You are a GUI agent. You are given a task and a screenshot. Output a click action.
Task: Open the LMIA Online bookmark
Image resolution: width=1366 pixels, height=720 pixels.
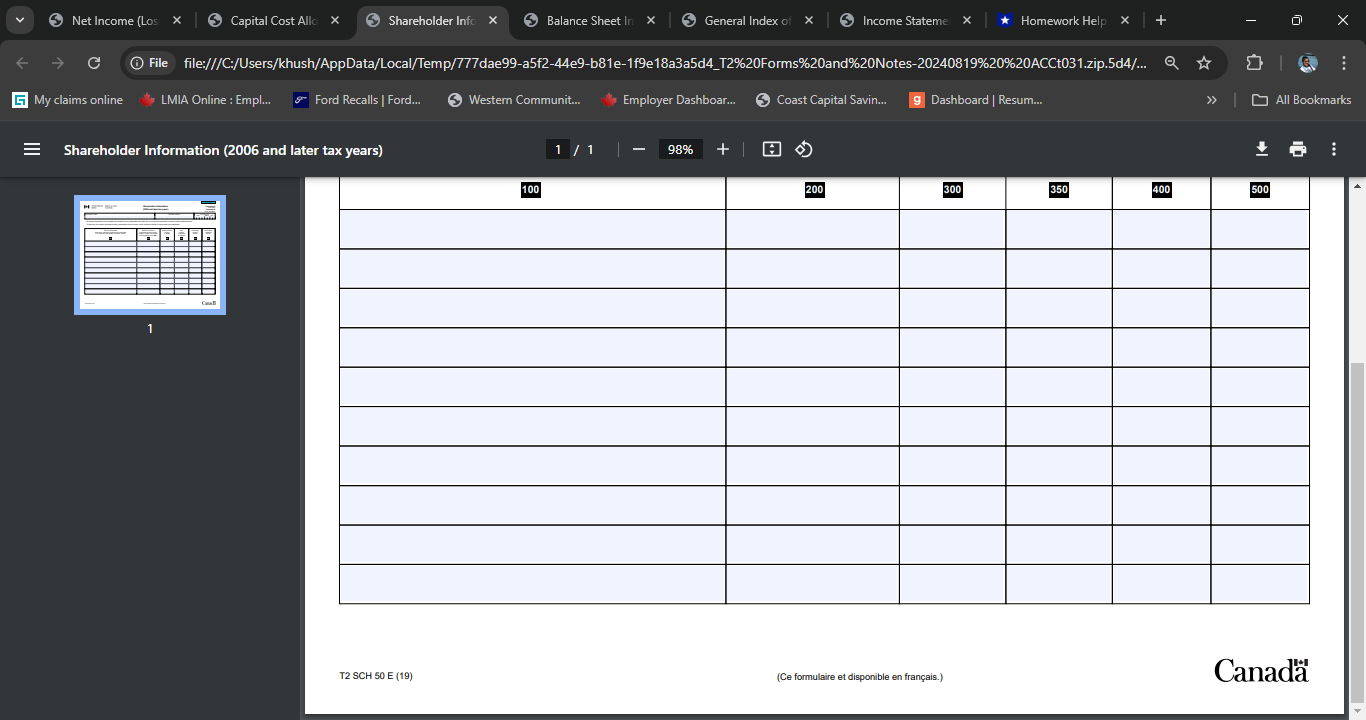(205, 100)
